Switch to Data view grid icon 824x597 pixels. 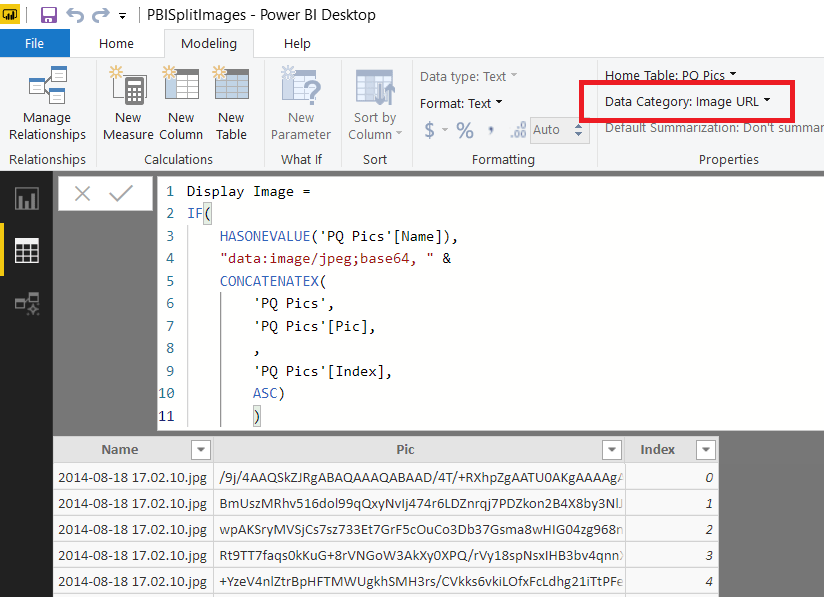27,250
